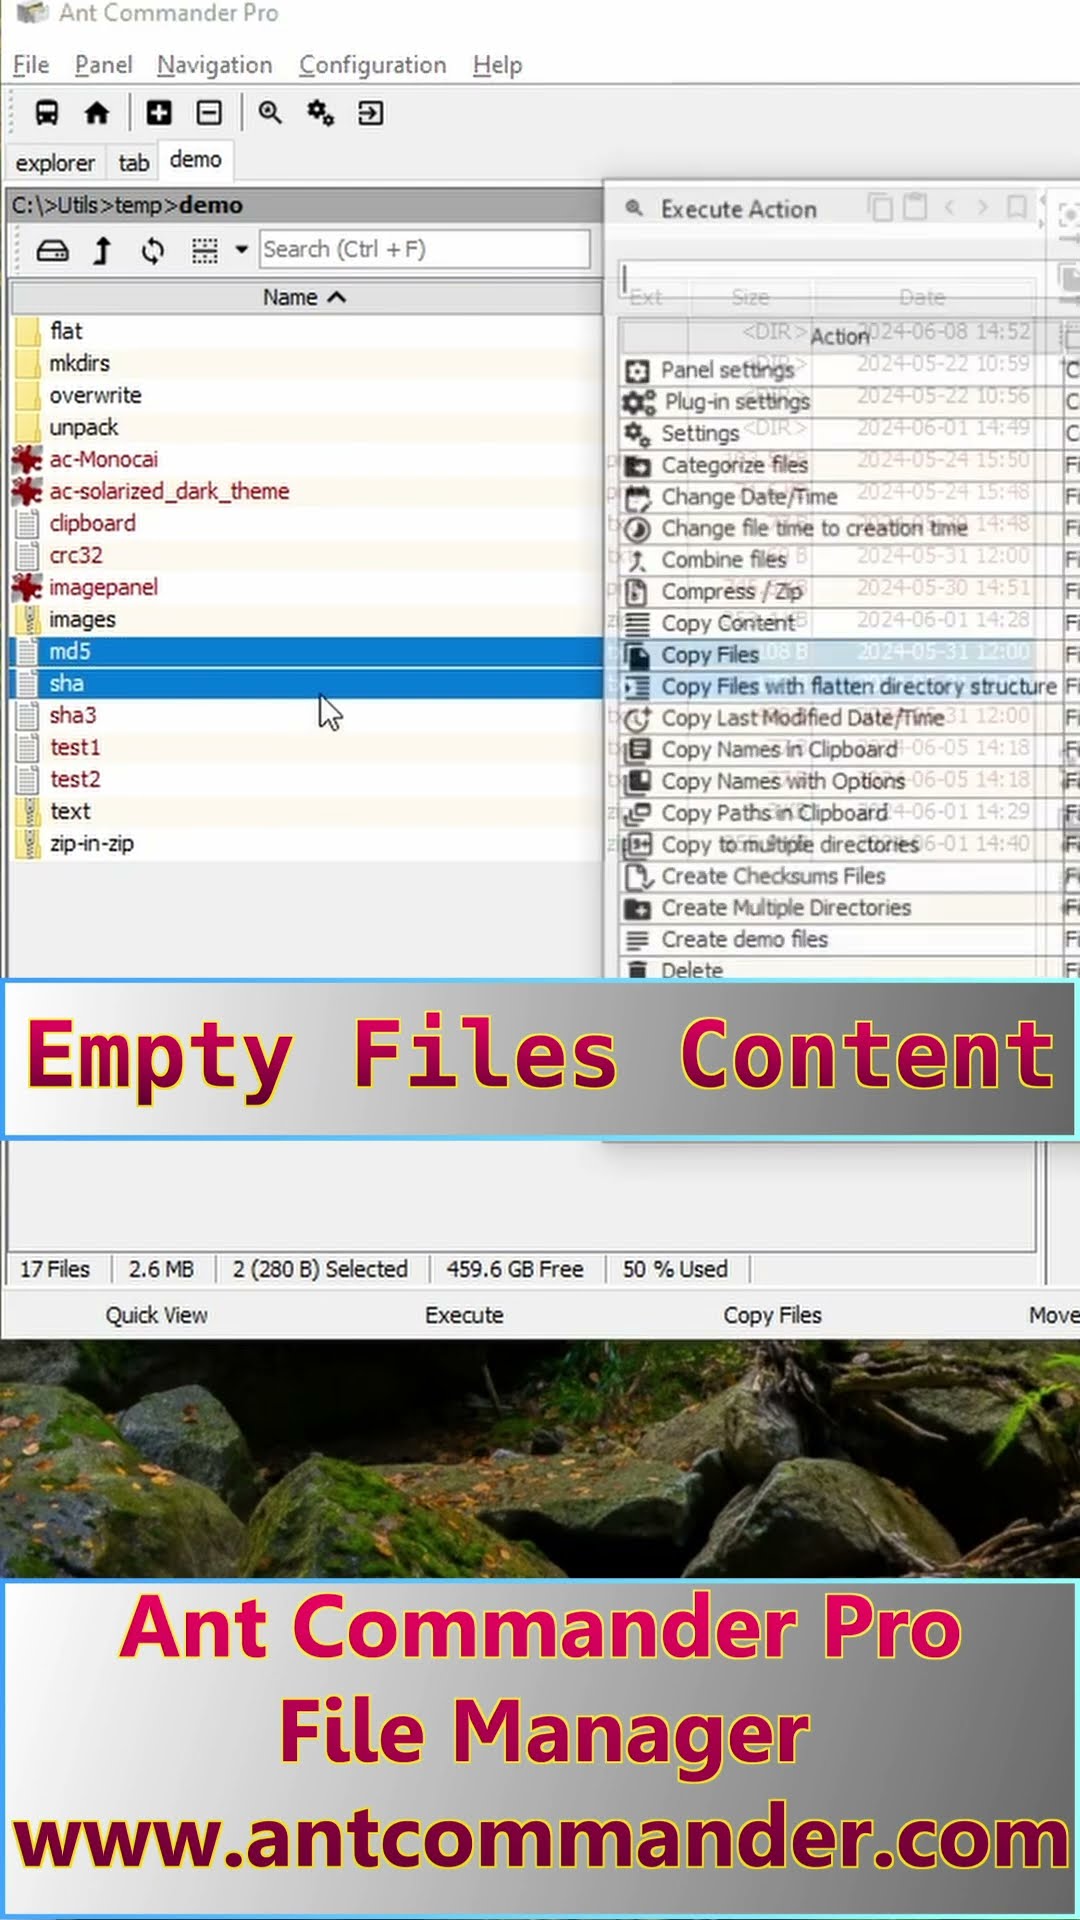The width and height of the screenshot is (1080, 1920).
Task: Choose Plug-in settings action
Action: [840, 402]
